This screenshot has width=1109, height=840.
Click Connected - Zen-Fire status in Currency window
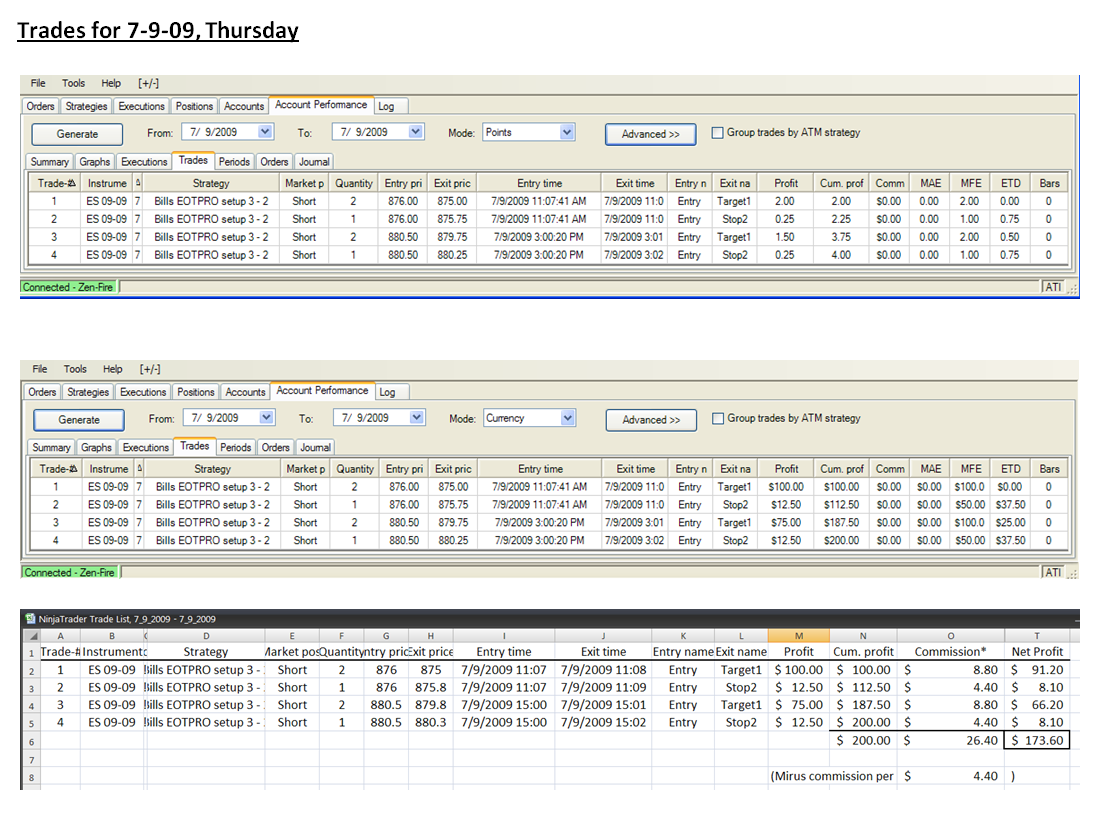[69, 573]
